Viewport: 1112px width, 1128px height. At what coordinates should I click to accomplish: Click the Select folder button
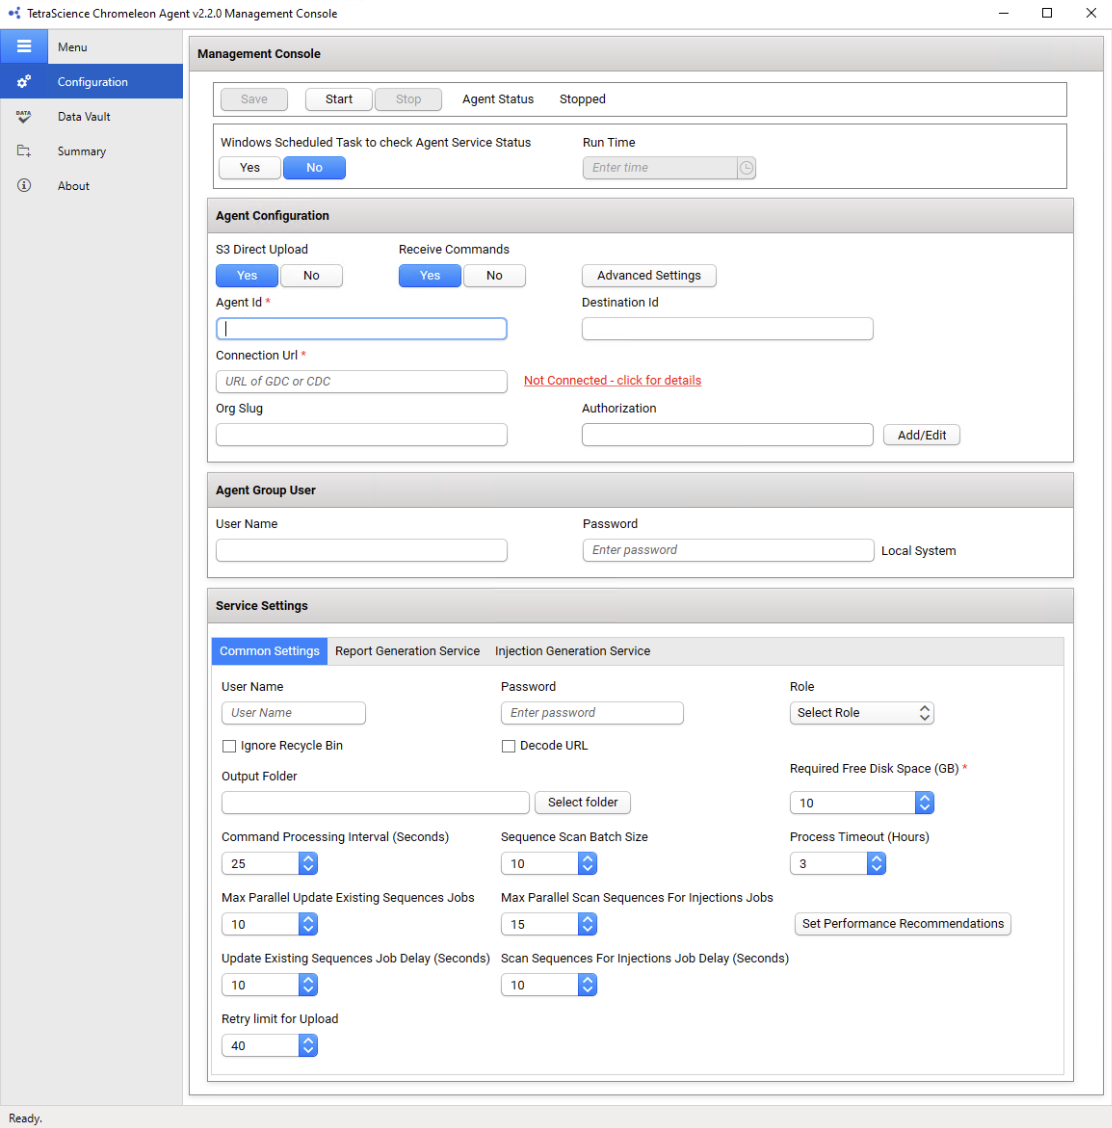(x=583, y=802)
